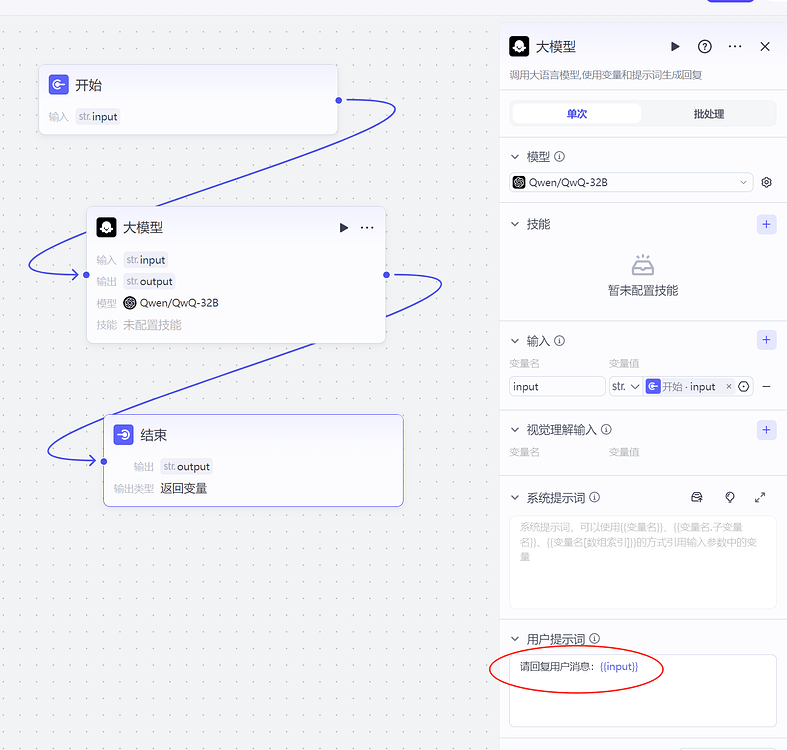Click the 大模型 node input connector
Screen dimensions: 787x750
pyautogui.click(x=86, y=275)
